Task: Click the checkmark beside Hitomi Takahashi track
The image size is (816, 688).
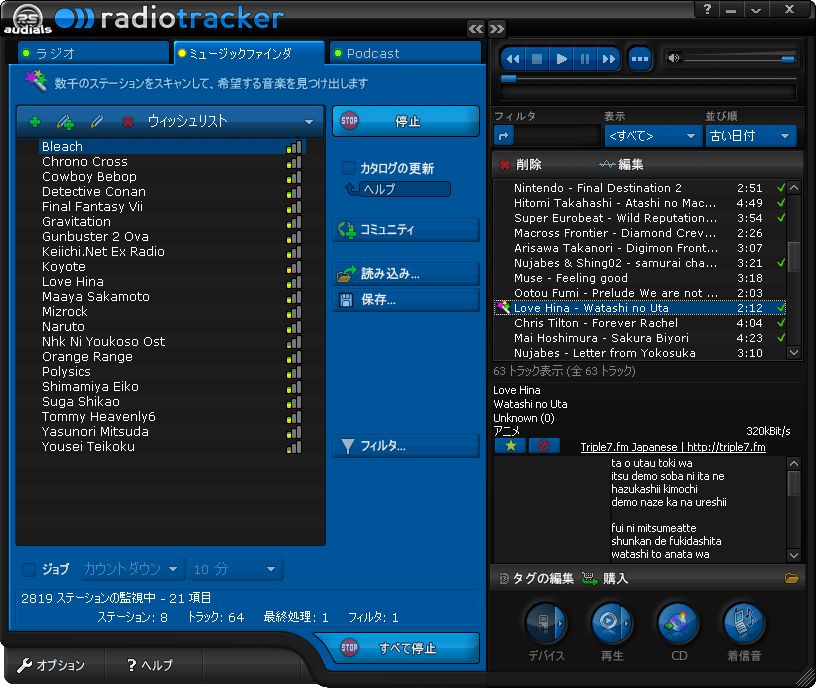Action: pyautogui.click(x=781, y=203)
